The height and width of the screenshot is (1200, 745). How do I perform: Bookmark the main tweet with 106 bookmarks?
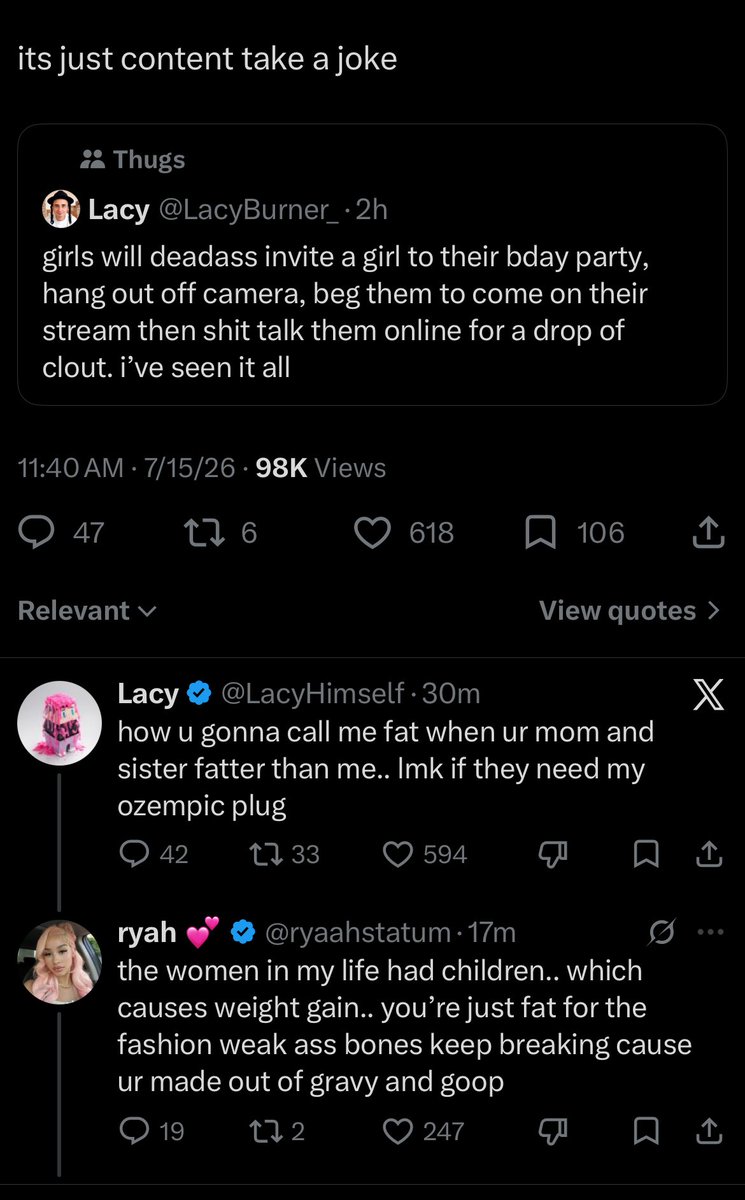point(575,533)
